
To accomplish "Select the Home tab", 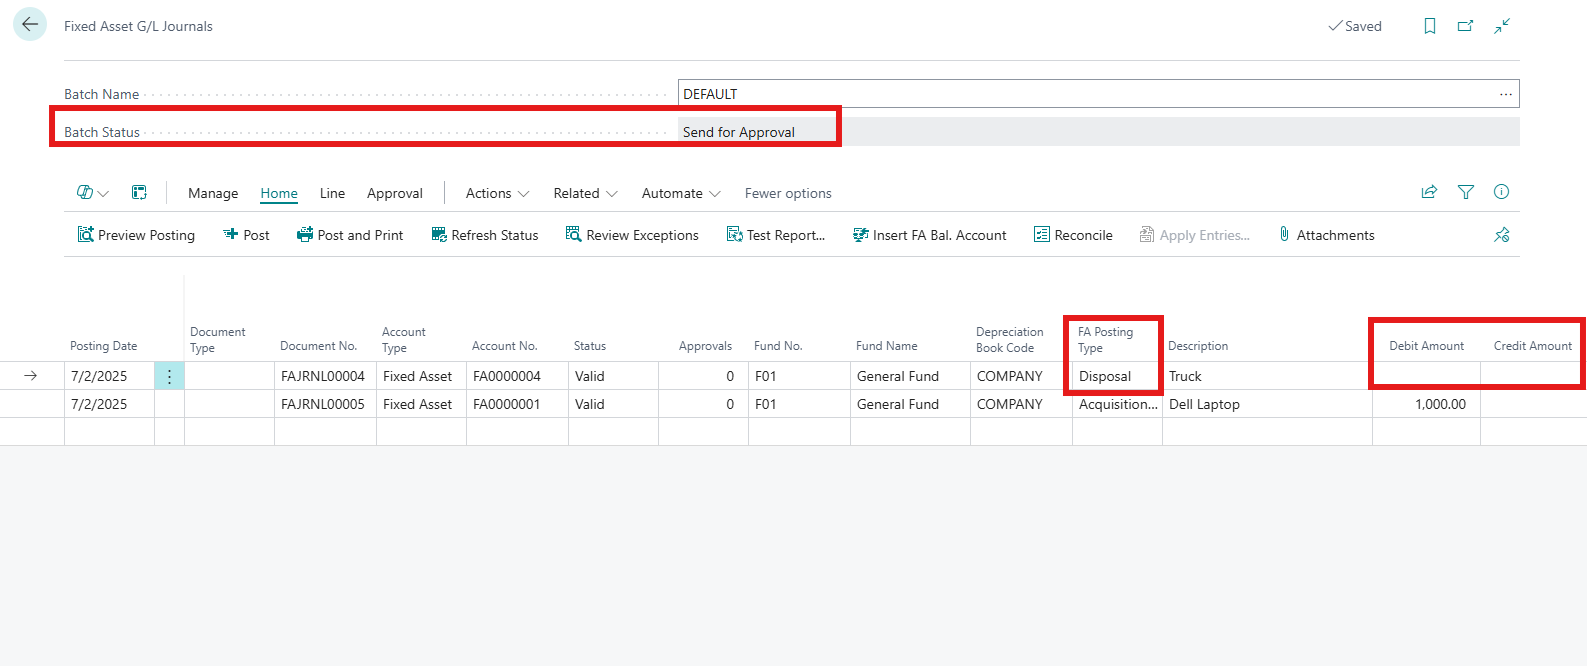I will pos(279,193).
